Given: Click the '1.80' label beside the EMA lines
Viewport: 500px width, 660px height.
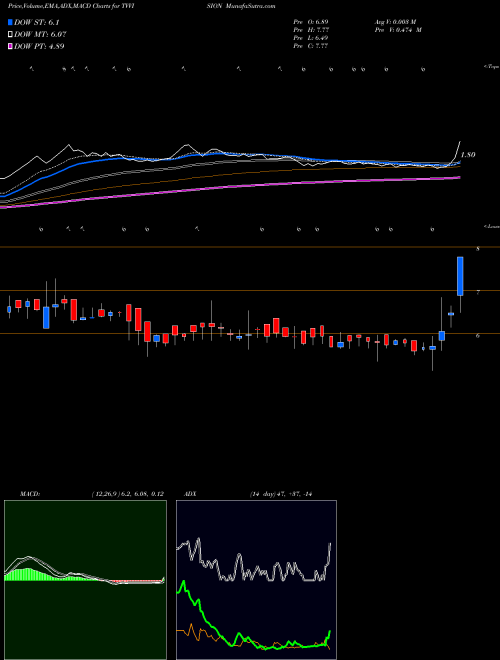Looking at the screenshot, I should point(468,154).
